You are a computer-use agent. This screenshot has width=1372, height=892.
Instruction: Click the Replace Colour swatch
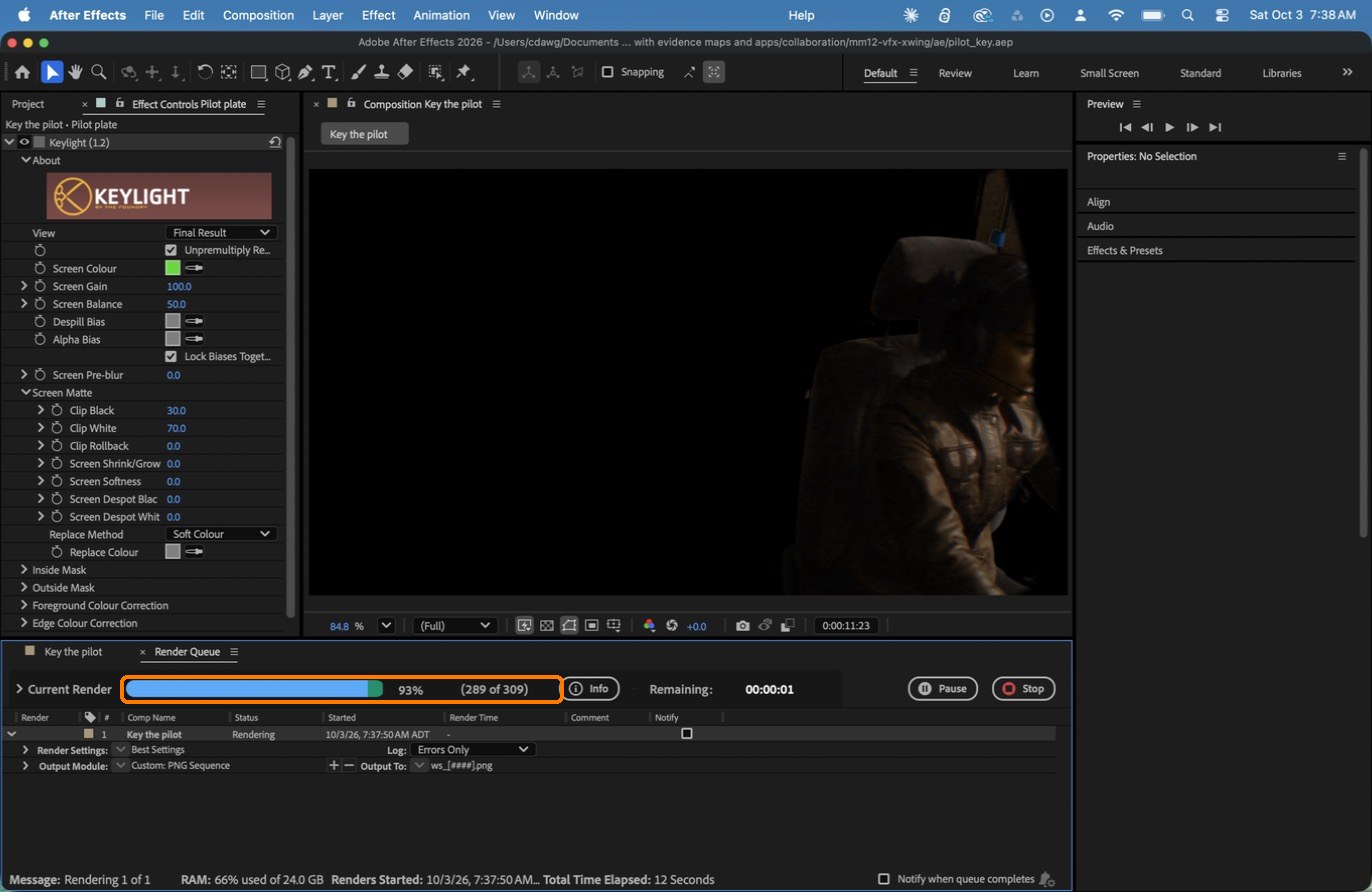pos(172,552)
